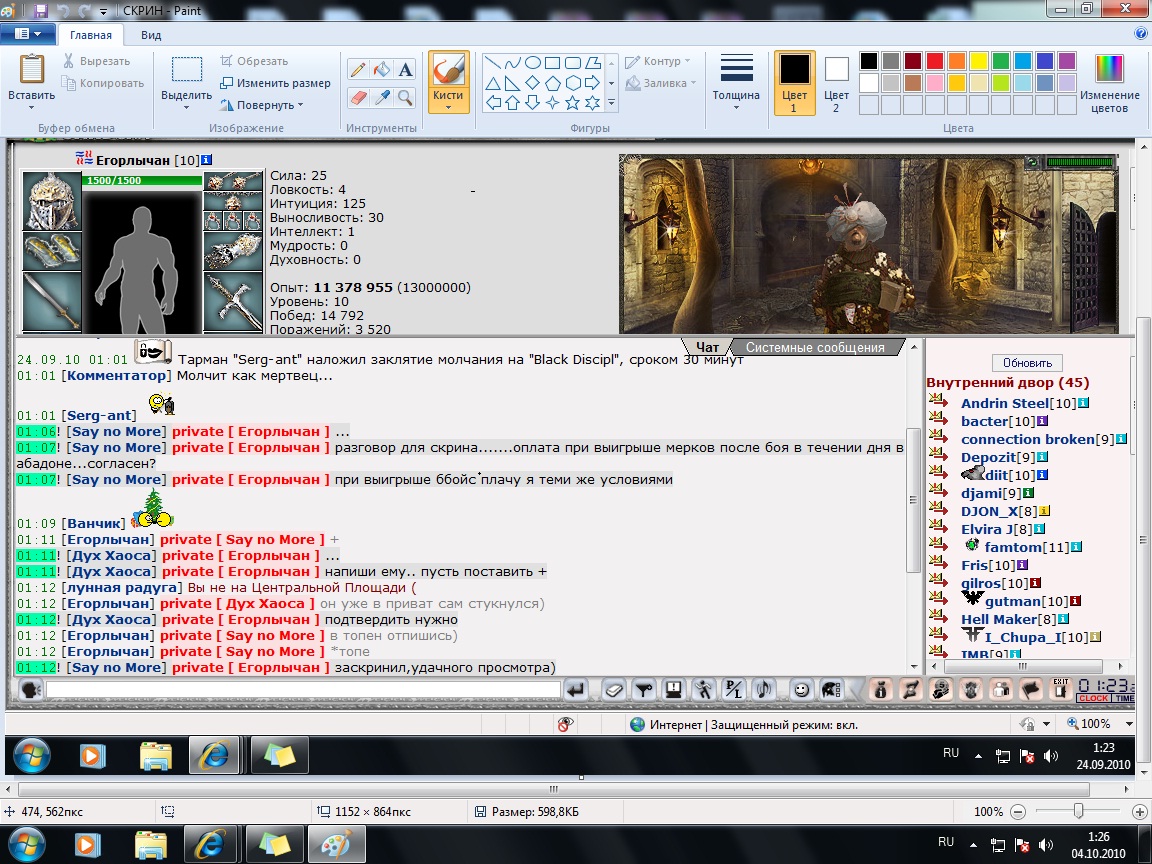Click the Вставить clipboard icon
This screenshot has height=864, width=1152.
tap(32, 69)
